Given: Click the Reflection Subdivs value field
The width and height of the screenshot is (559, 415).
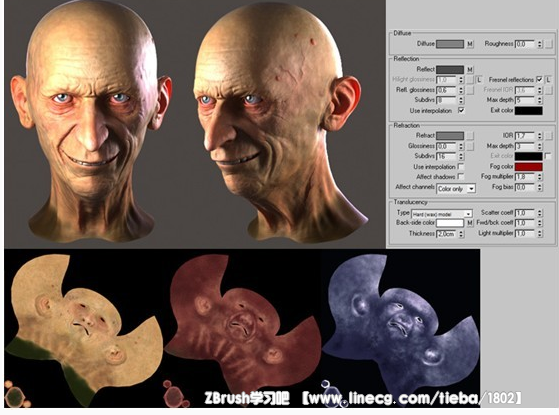Looking at the screenshot, I should [x=446, y=100].
